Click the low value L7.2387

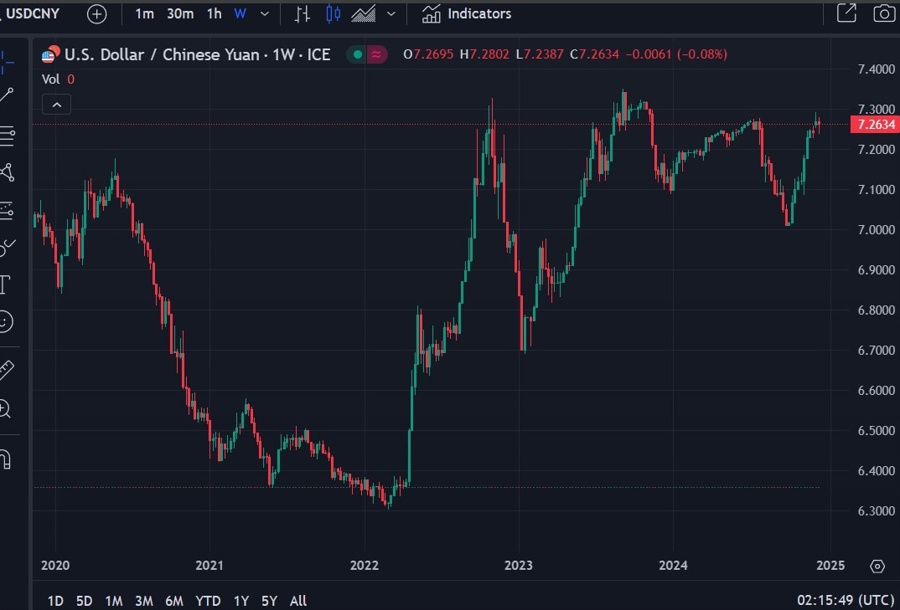(x=540, y=55)
